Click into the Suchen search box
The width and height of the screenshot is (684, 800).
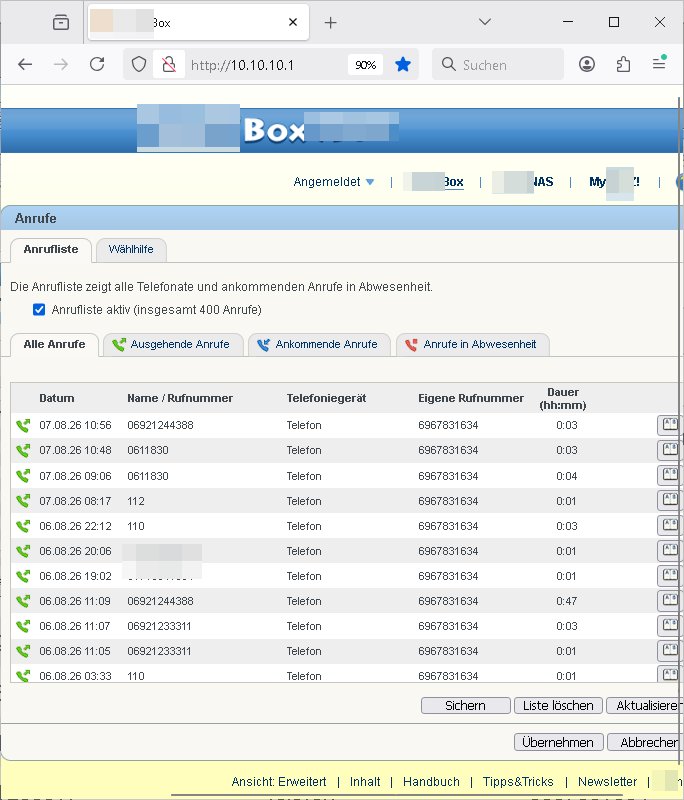(x=498, y=65)
